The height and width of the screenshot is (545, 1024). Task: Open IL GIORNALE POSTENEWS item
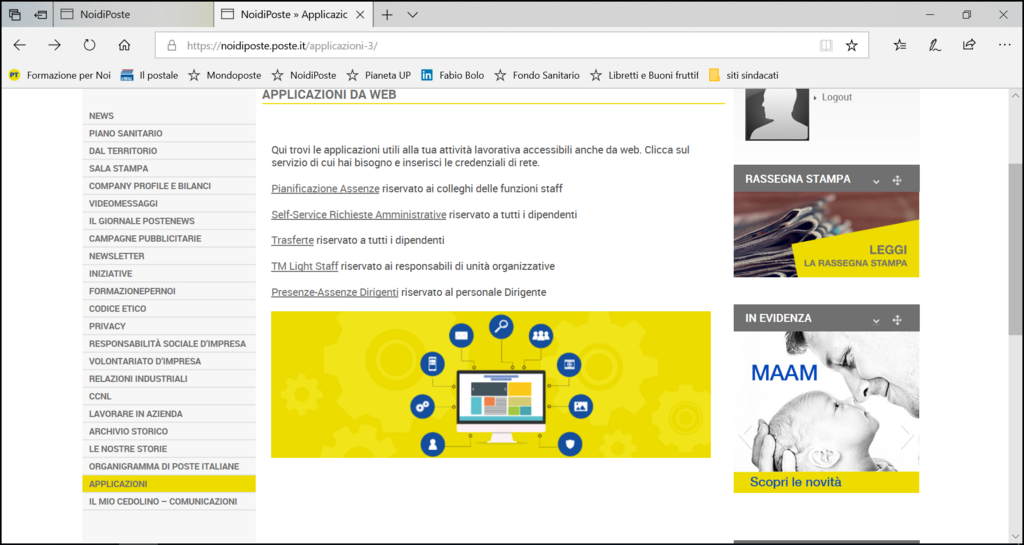168,221
